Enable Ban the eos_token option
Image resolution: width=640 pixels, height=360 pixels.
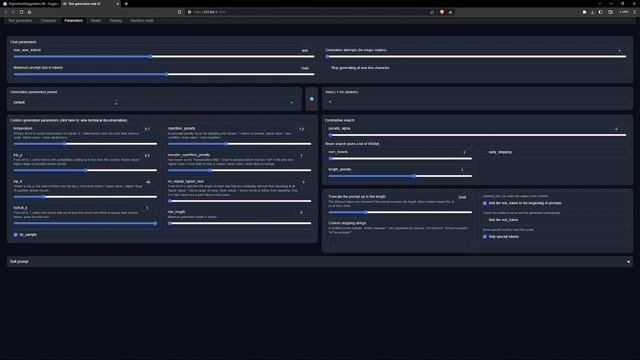(485, 220)
